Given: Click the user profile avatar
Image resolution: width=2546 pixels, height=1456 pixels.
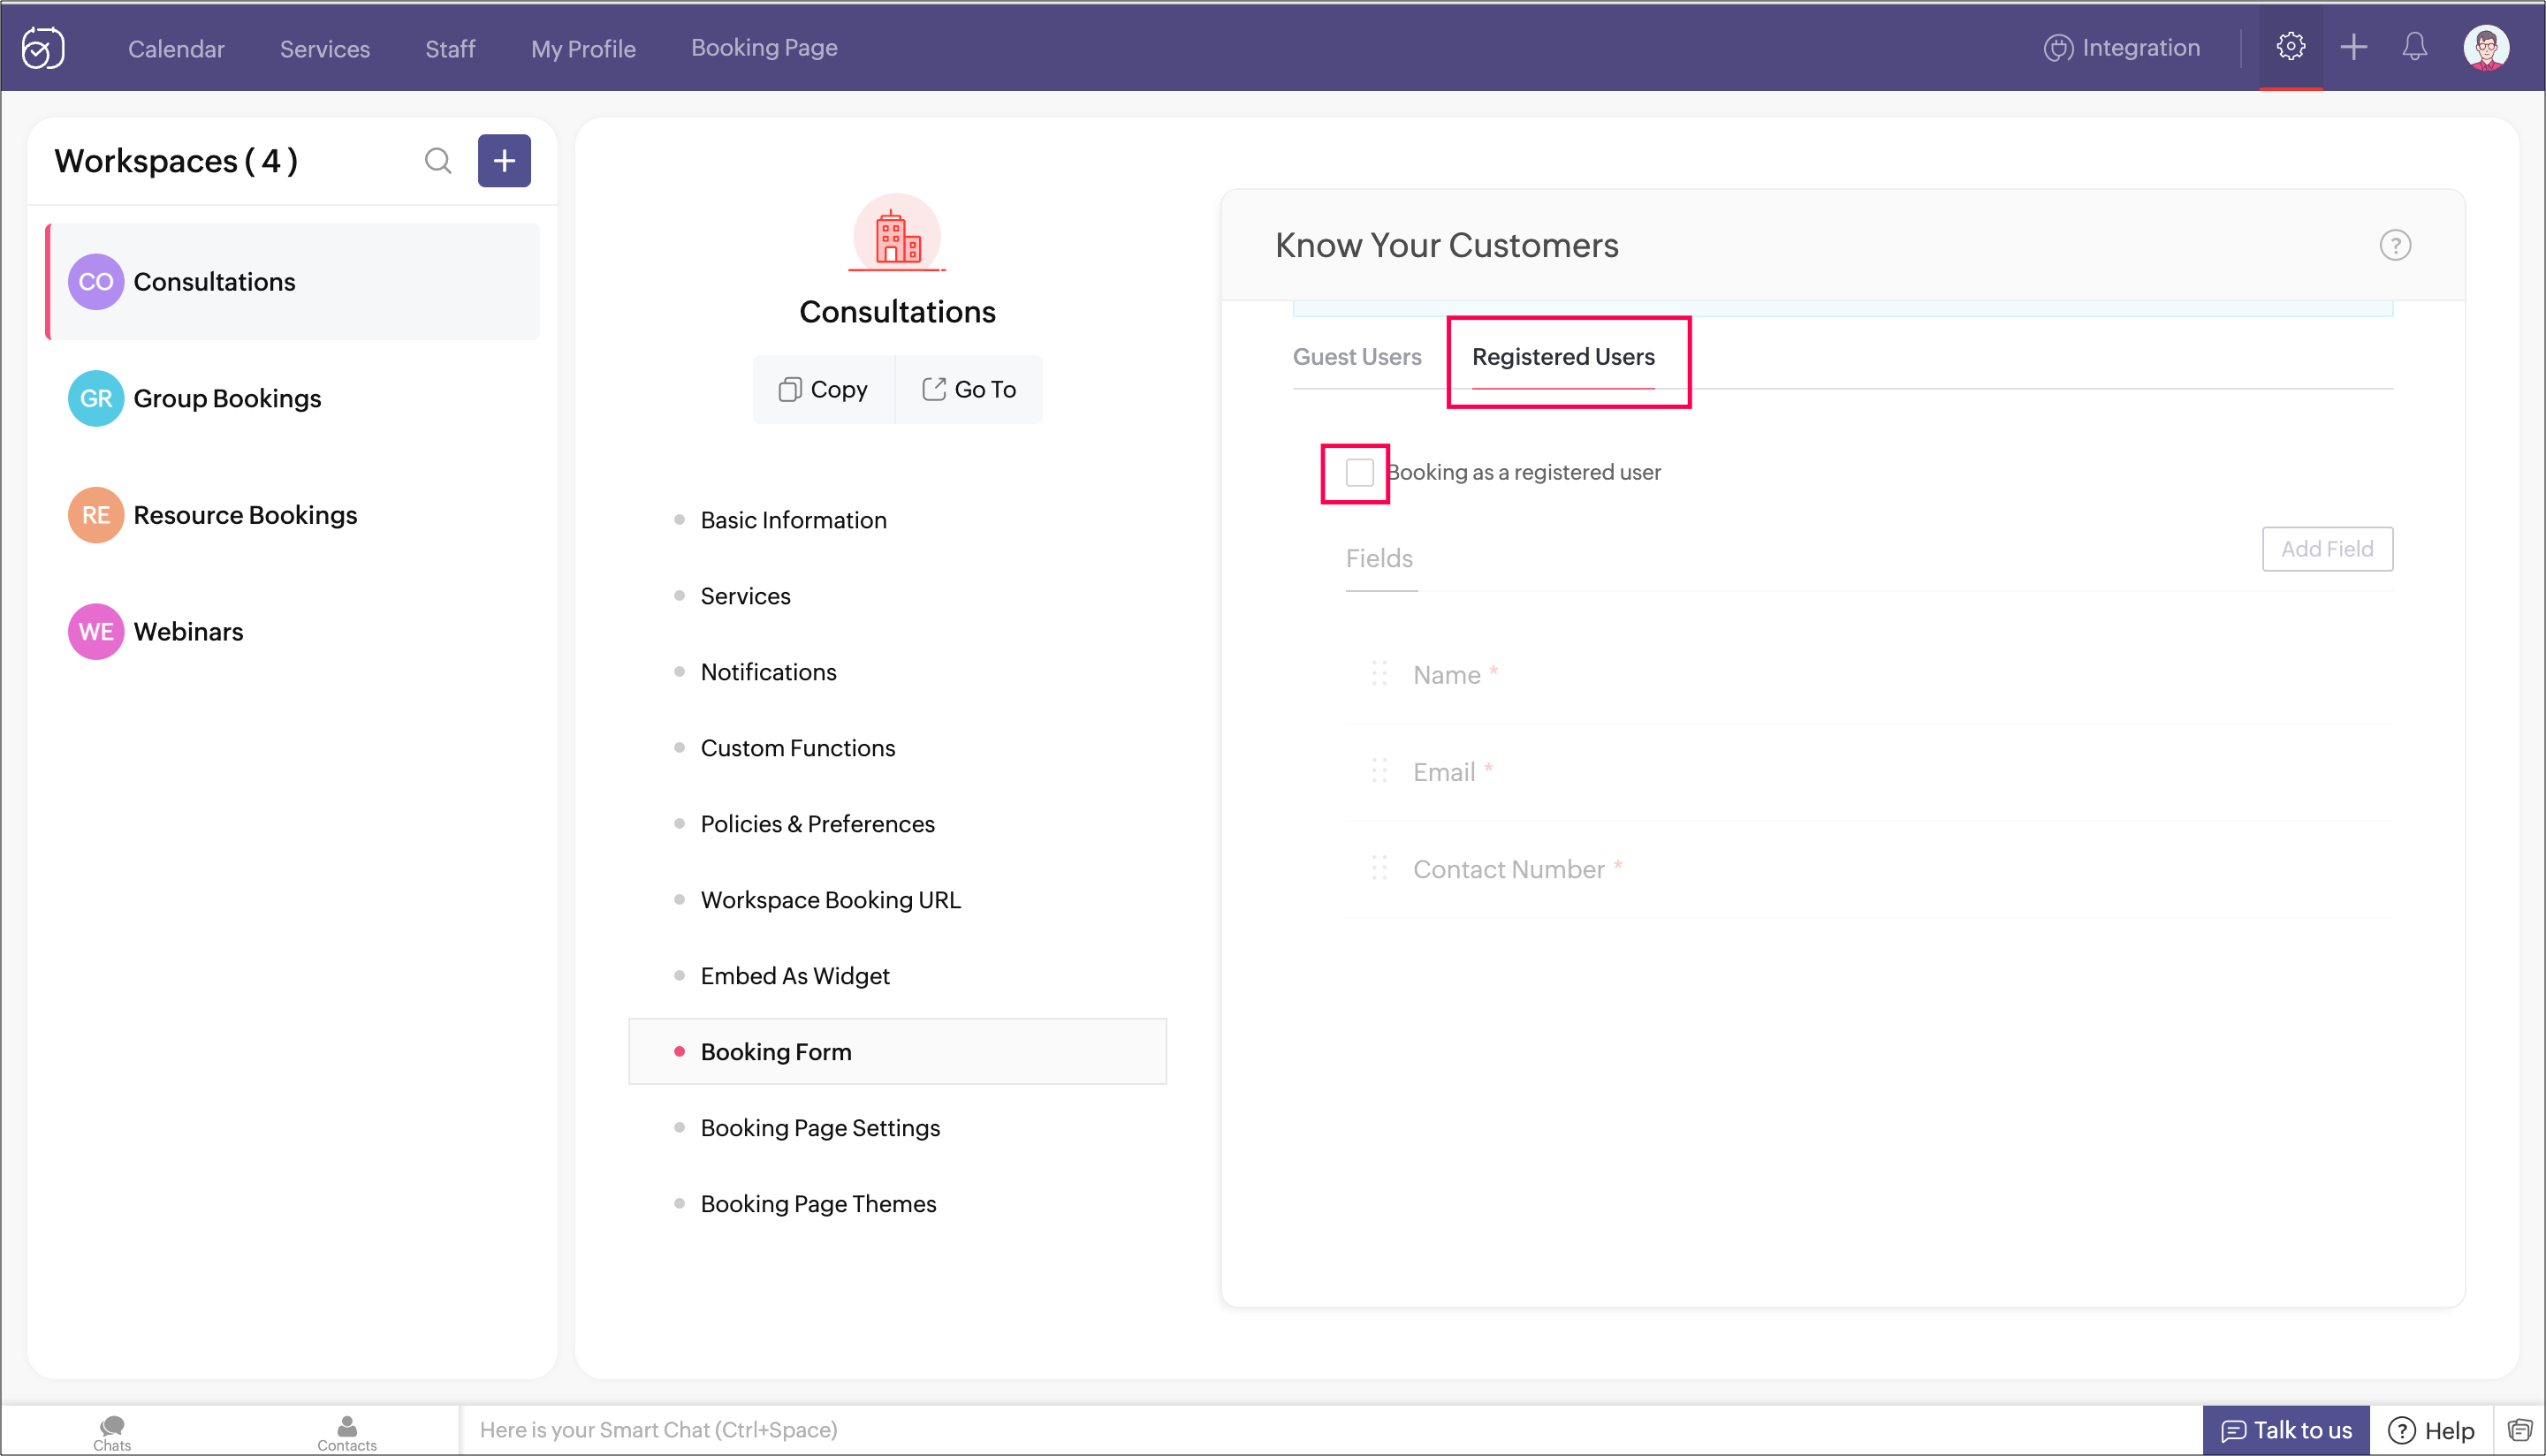Looking at the screenshot, I should (2485, 47).
